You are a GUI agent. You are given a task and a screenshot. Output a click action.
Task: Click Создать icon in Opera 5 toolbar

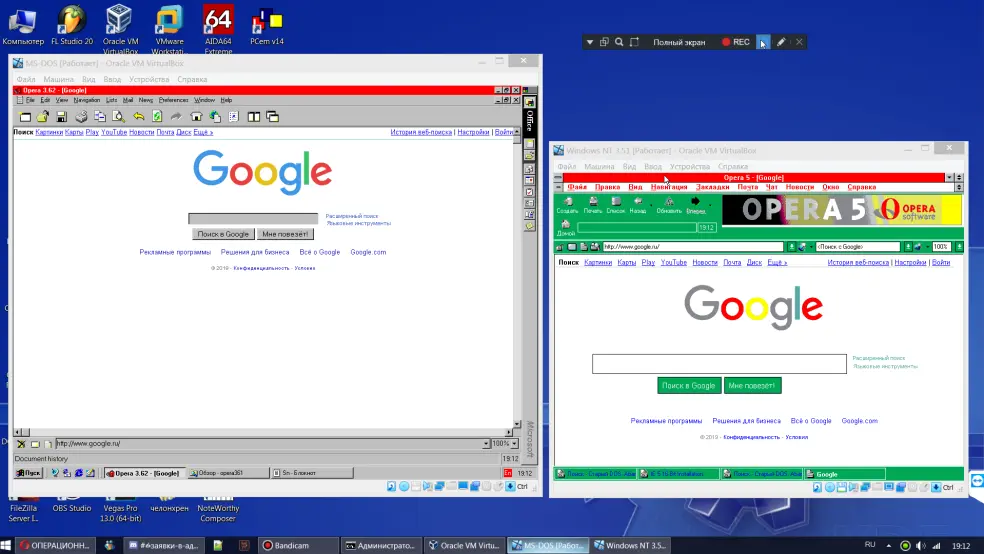click(567, 205)
